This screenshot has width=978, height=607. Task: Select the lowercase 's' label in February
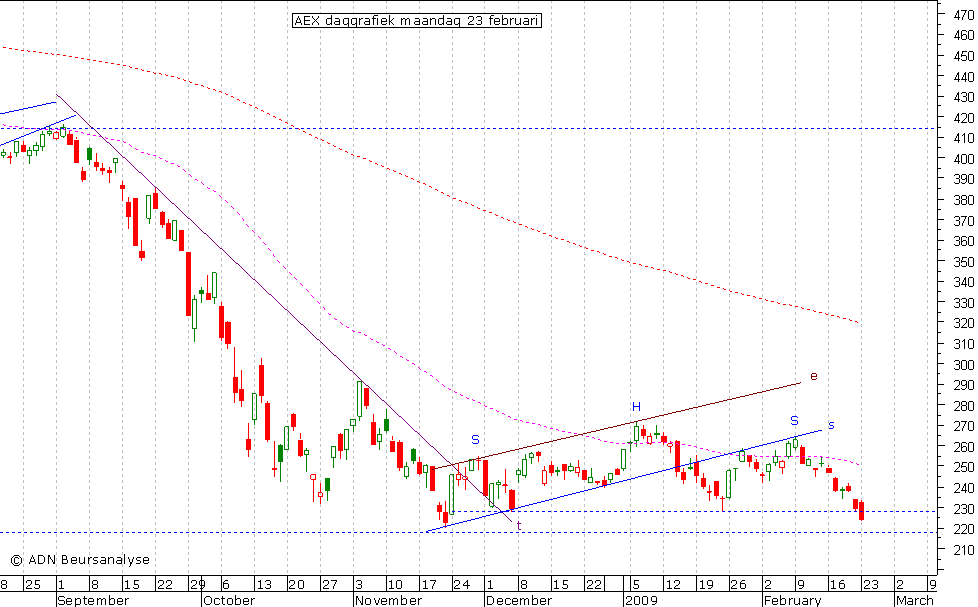click(x=830, y=425)
